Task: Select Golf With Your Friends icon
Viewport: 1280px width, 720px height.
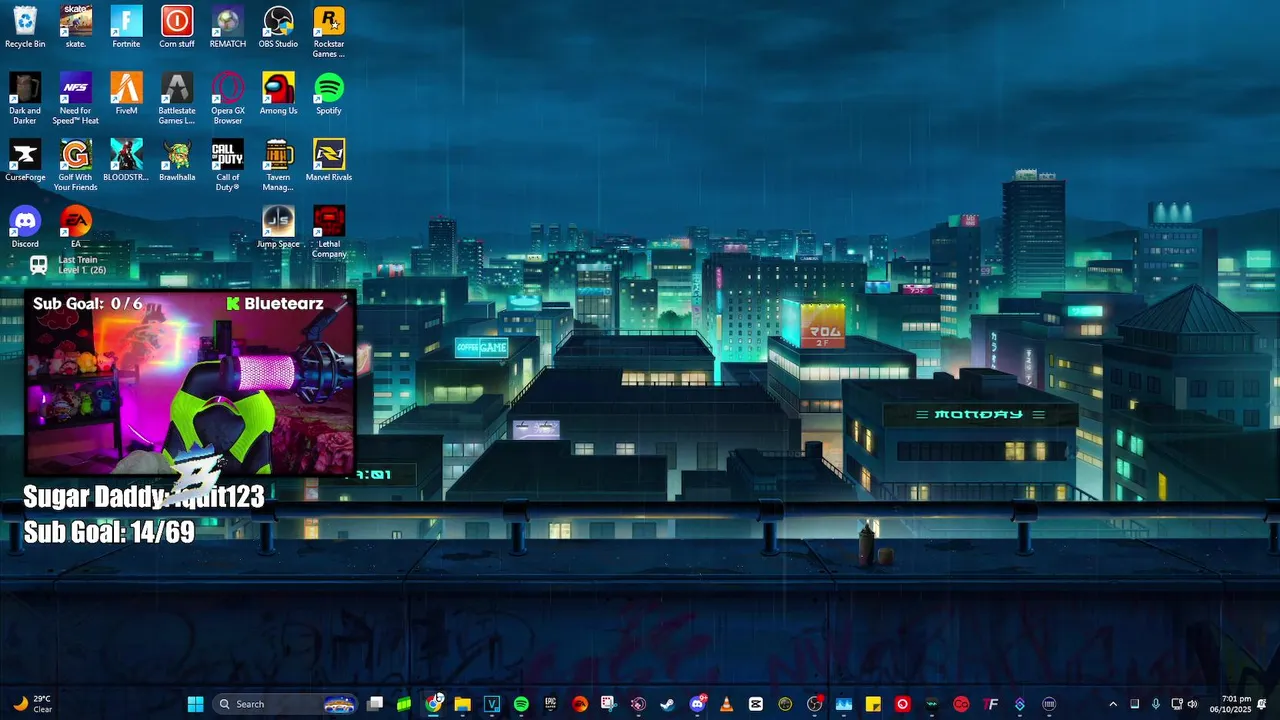Action: [x=76, y=165]
